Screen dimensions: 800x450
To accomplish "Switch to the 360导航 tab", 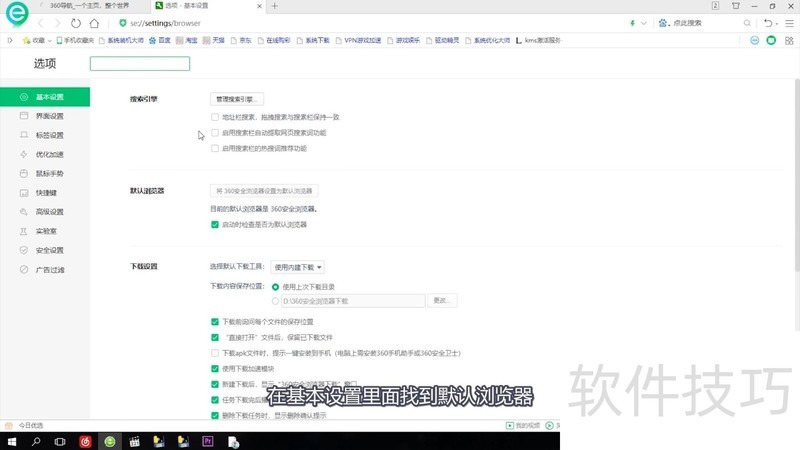I will point(89,6).
